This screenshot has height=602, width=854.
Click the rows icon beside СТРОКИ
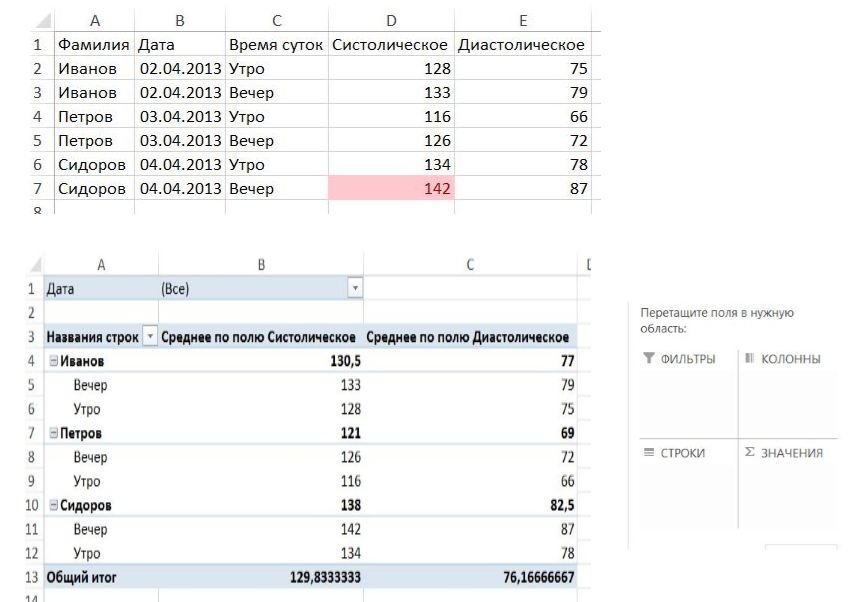pyautogui.click(x=648, y=453)
